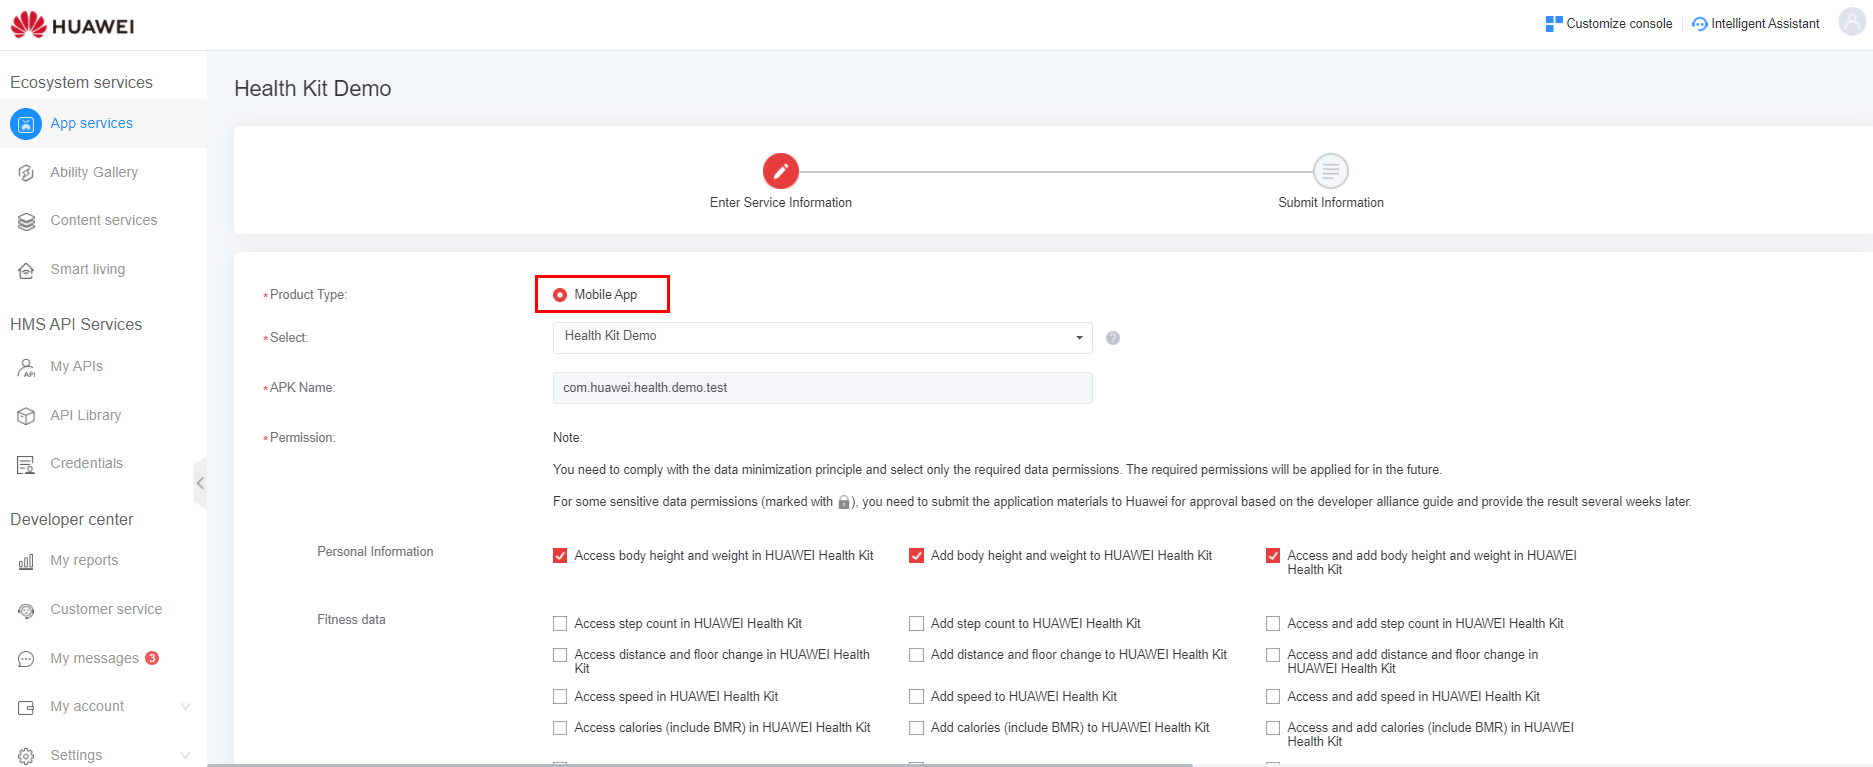Screen dimensions: 1873x767
Task: Check Access distance and floor change permission
Action: (560, 655)
